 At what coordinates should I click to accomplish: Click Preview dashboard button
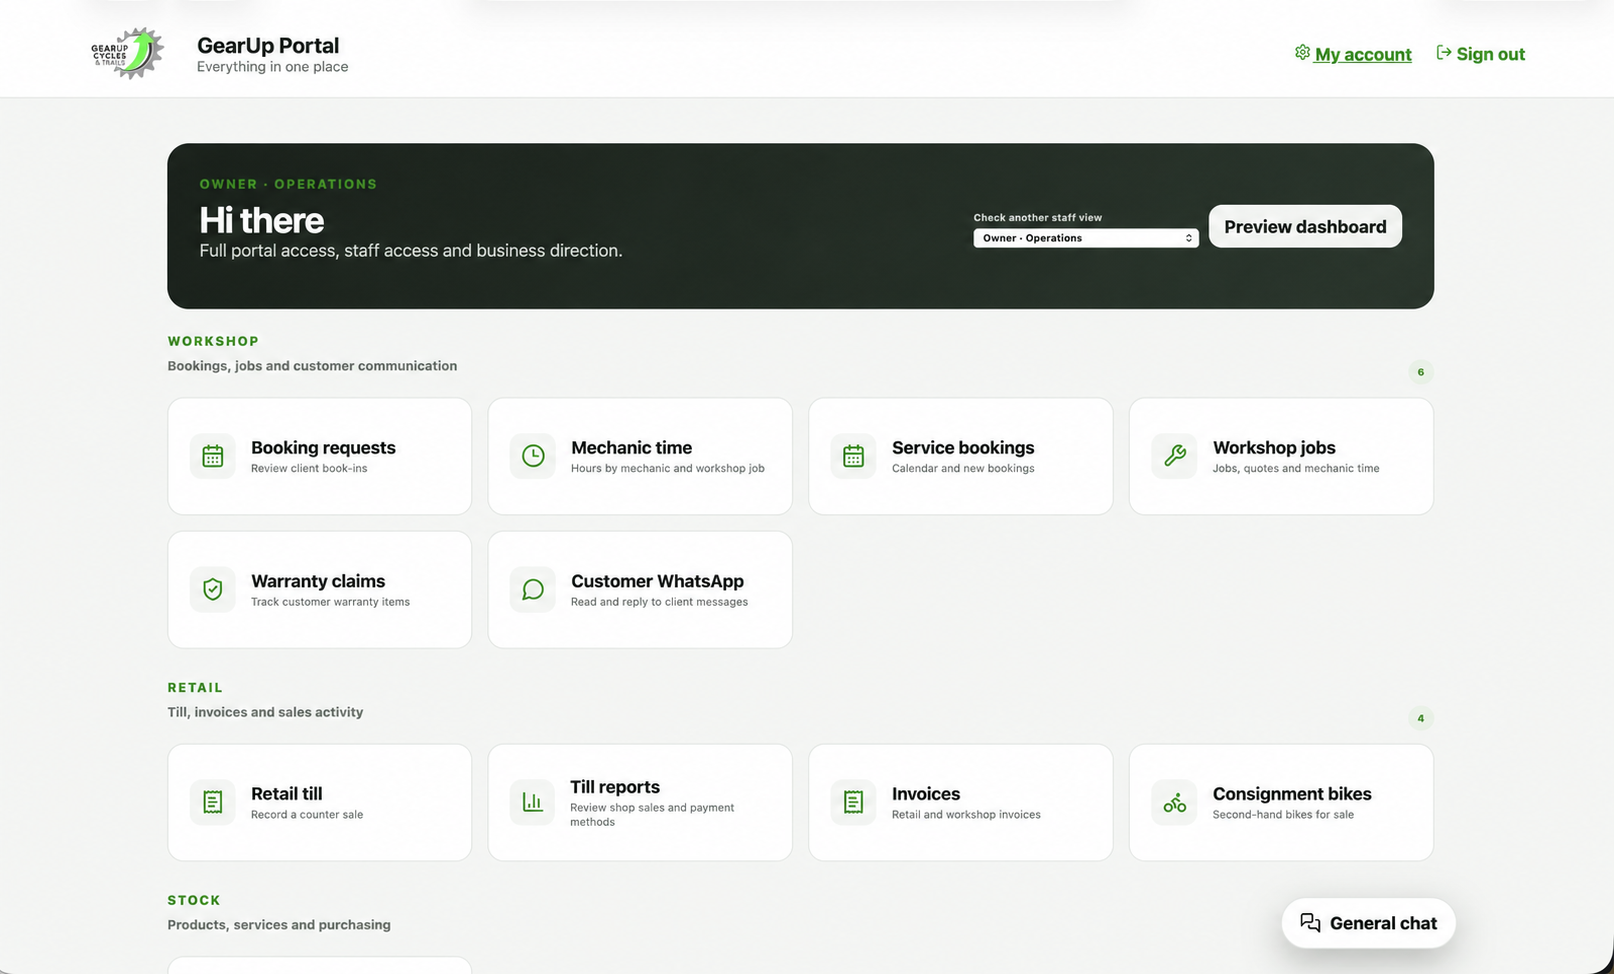point(1305,226)
